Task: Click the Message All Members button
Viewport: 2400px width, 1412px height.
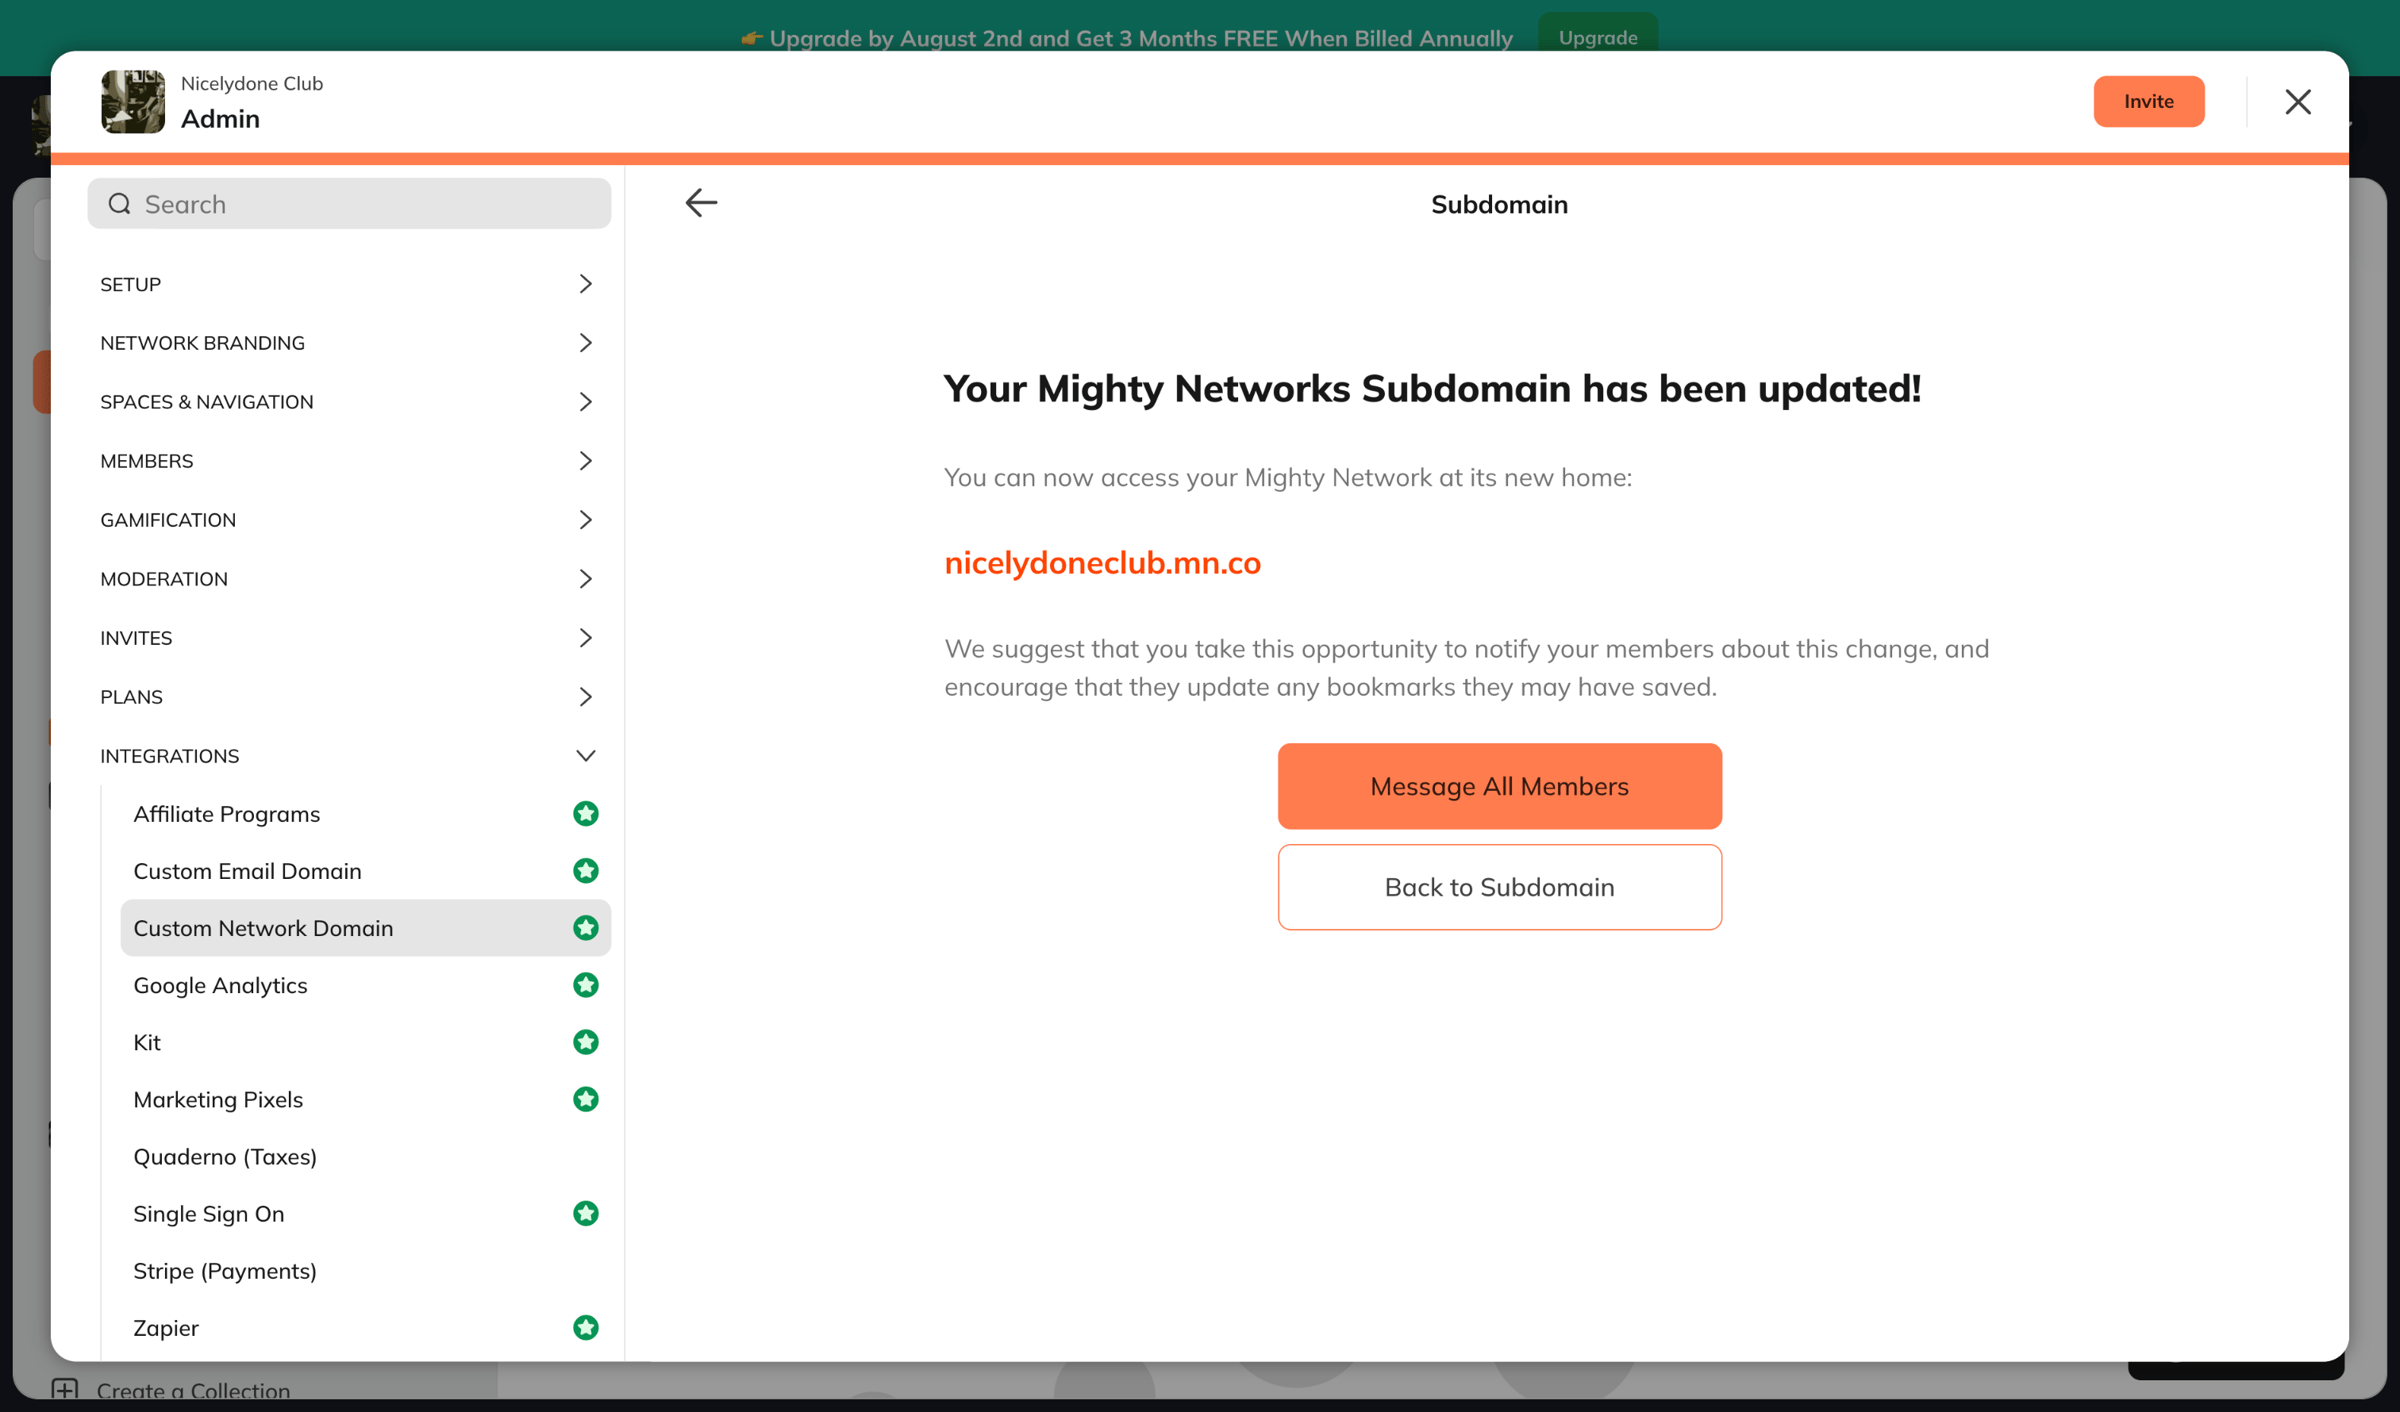Action: [1499, 786]
